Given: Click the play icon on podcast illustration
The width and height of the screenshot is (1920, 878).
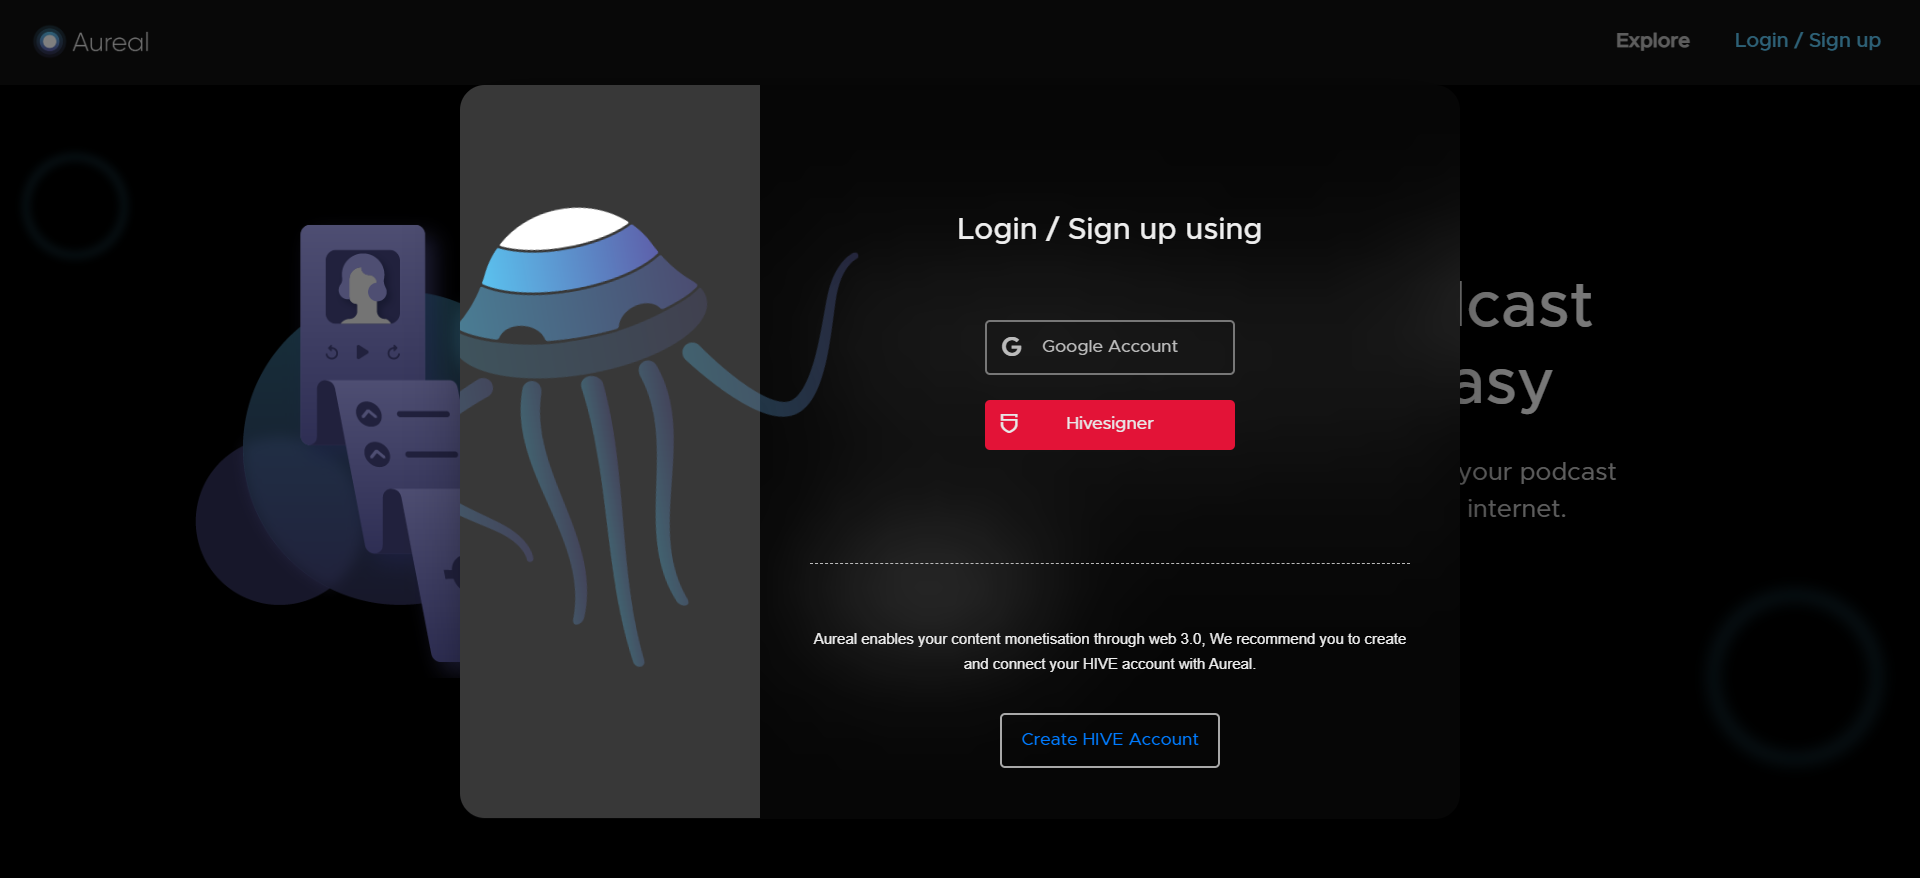Looking at the screenshot, I should (363, 352).
